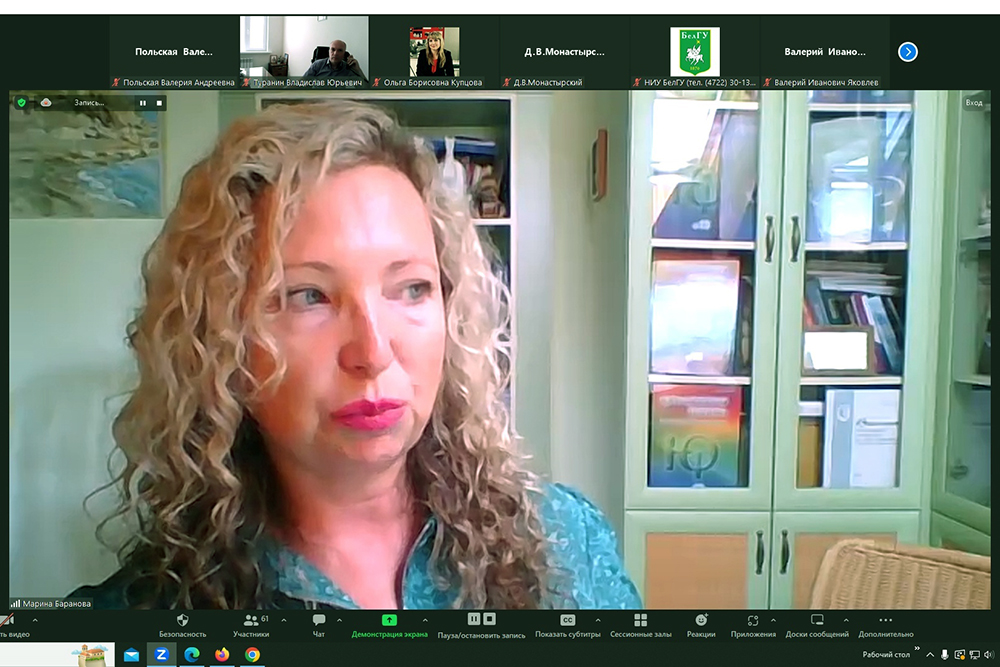Image resolution: width=1000 pixels, height=667 pixels.
Task: Pause the recording in the top-left indicator
Action: pyautogui.click(x=143, y=102)
